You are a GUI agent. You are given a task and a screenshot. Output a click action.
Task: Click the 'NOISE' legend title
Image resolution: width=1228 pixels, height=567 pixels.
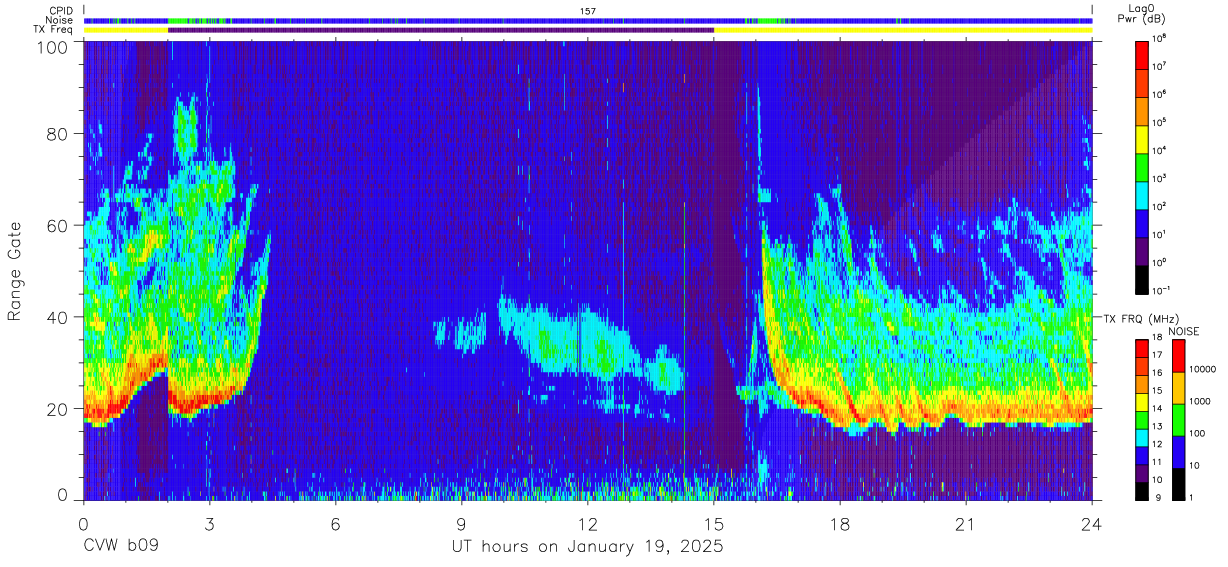point(1185,330)
